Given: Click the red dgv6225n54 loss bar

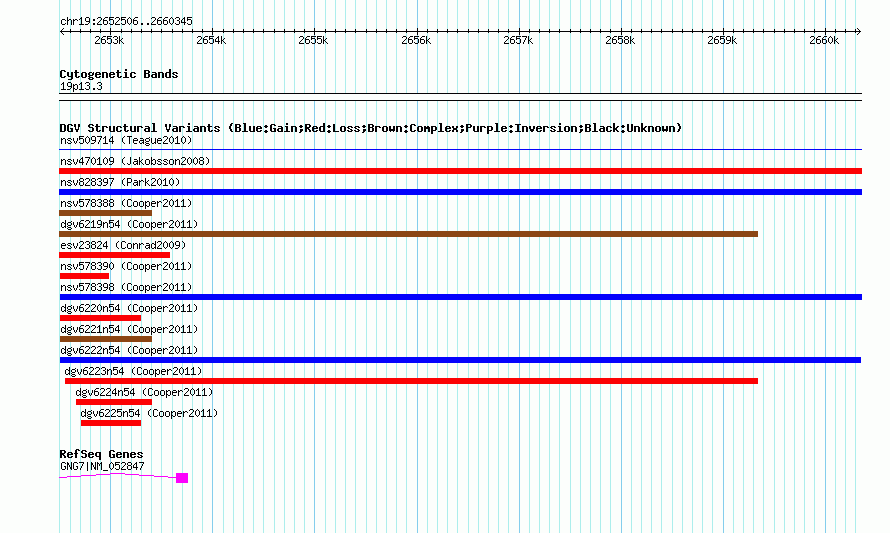Looking at the screenshot, I should coord(111,423).
